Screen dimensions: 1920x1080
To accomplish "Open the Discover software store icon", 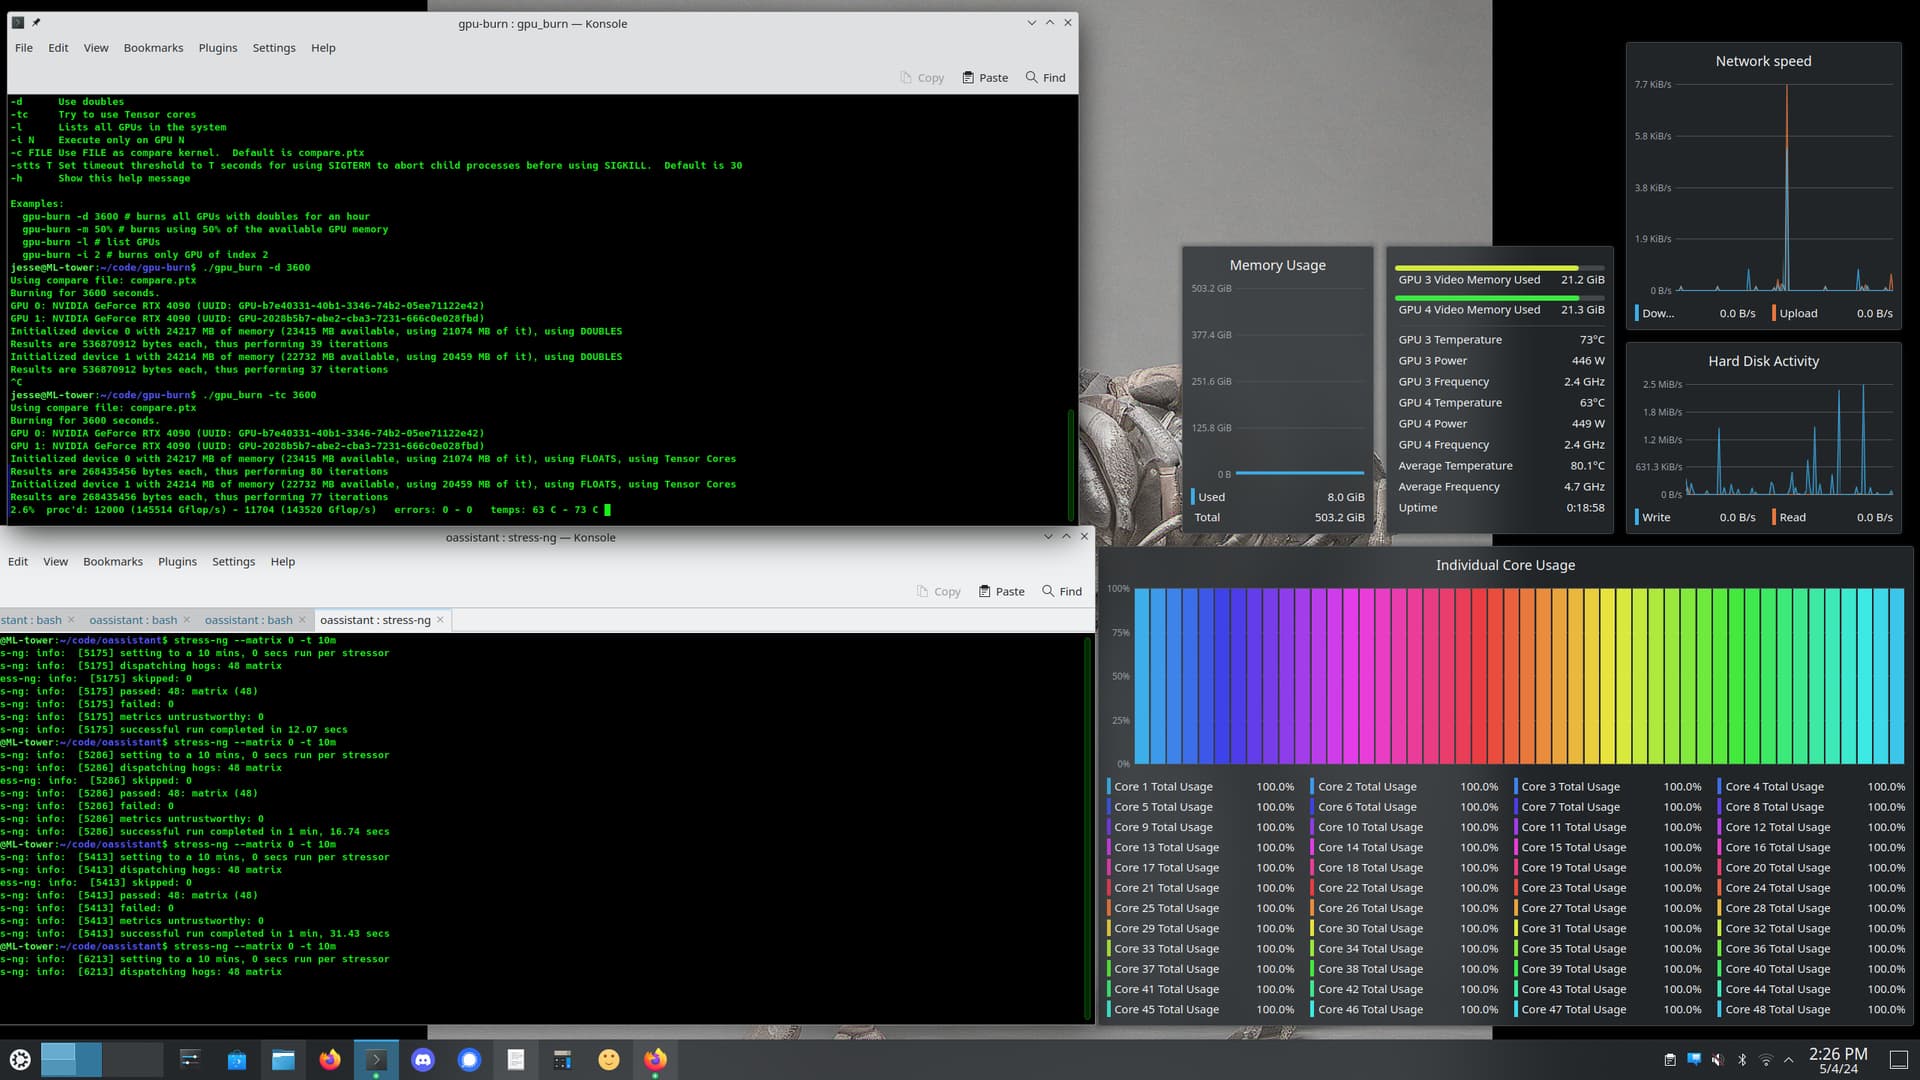I will point(237,1060).
